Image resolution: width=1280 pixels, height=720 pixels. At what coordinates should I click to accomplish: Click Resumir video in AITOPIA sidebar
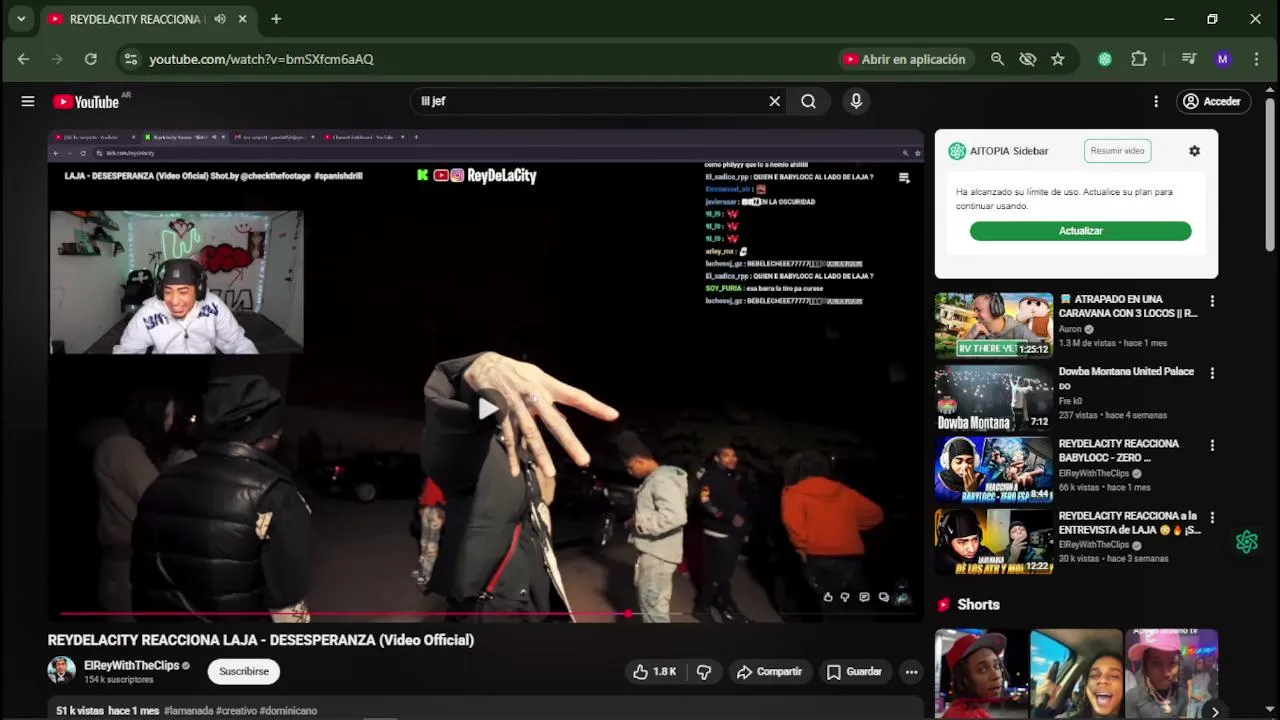[x=1117, y=151]
